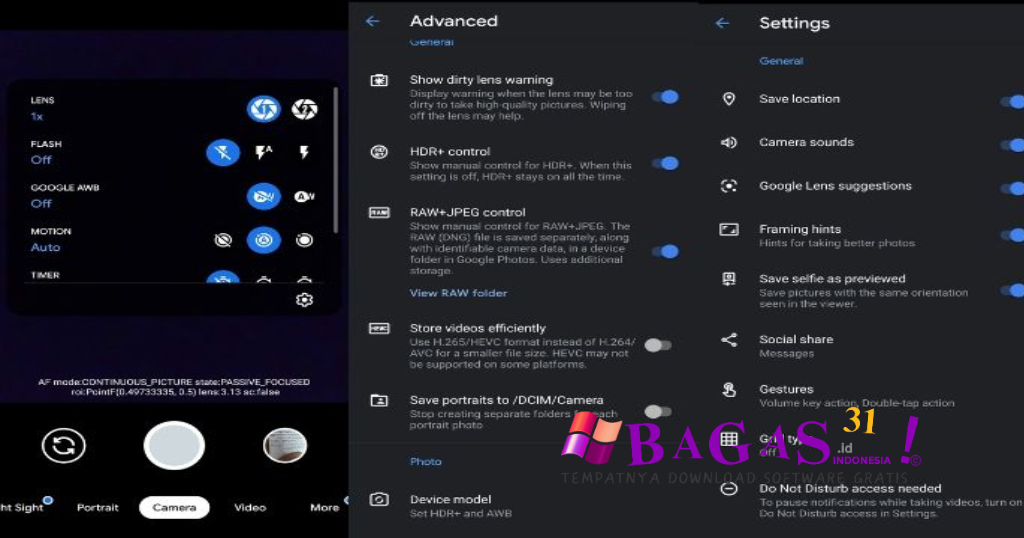The height and width of the screenshot is (538, 1024).
Task: Switch to Video mode
Action: (x=250, y=507)
